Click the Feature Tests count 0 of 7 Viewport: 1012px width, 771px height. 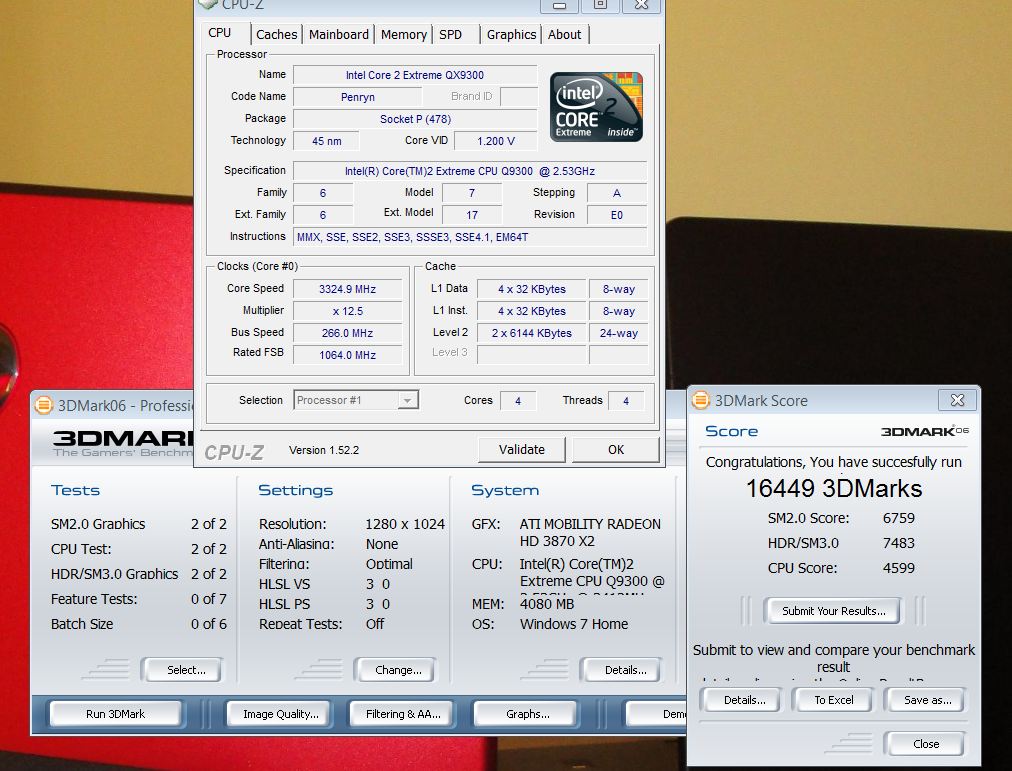pos(208,599)
